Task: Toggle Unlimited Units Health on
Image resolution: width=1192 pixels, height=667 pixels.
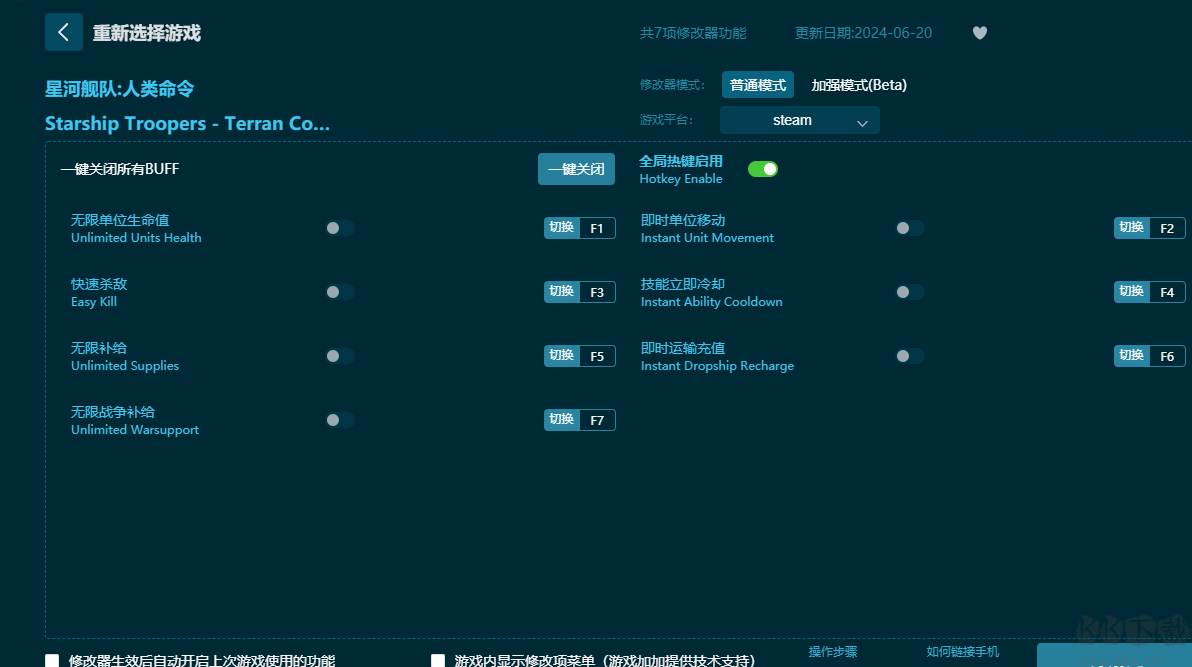Action: point(339,228)
